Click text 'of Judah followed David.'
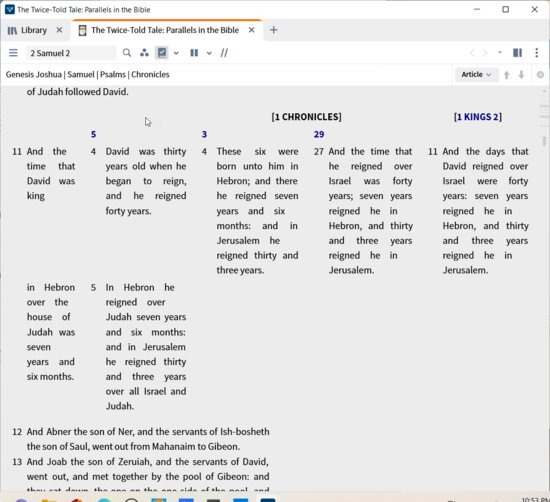This screenshot has width=550, height=502. [x=78, y=92]
